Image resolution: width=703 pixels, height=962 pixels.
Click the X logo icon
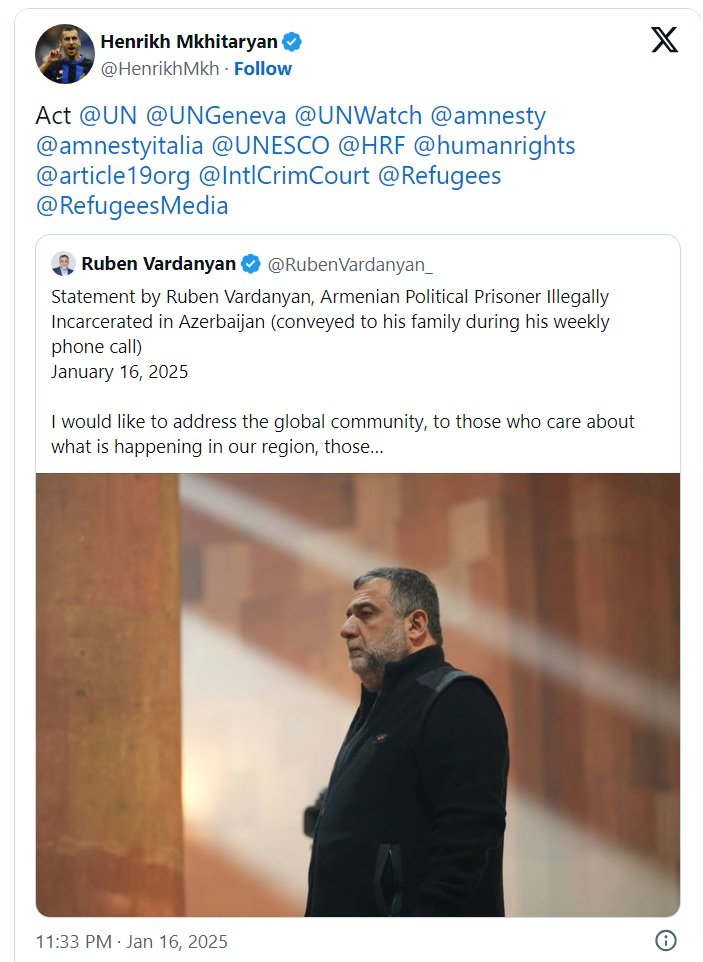tap(664, 40)
